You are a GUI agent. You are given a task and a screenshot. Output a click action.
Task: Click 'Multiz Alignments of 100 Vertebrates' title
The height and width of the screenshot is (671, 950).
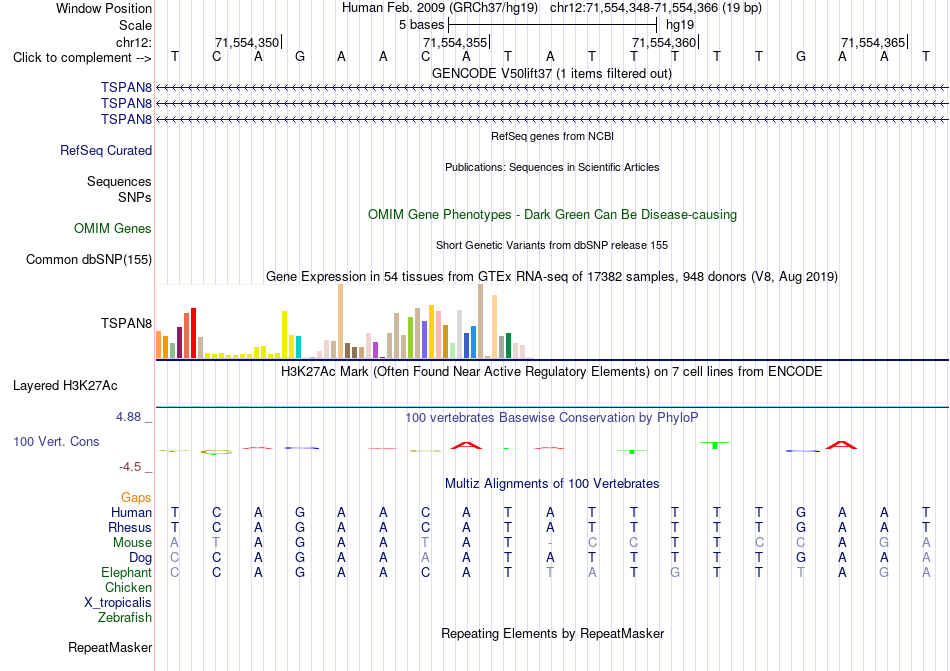(x=552, y=483)
